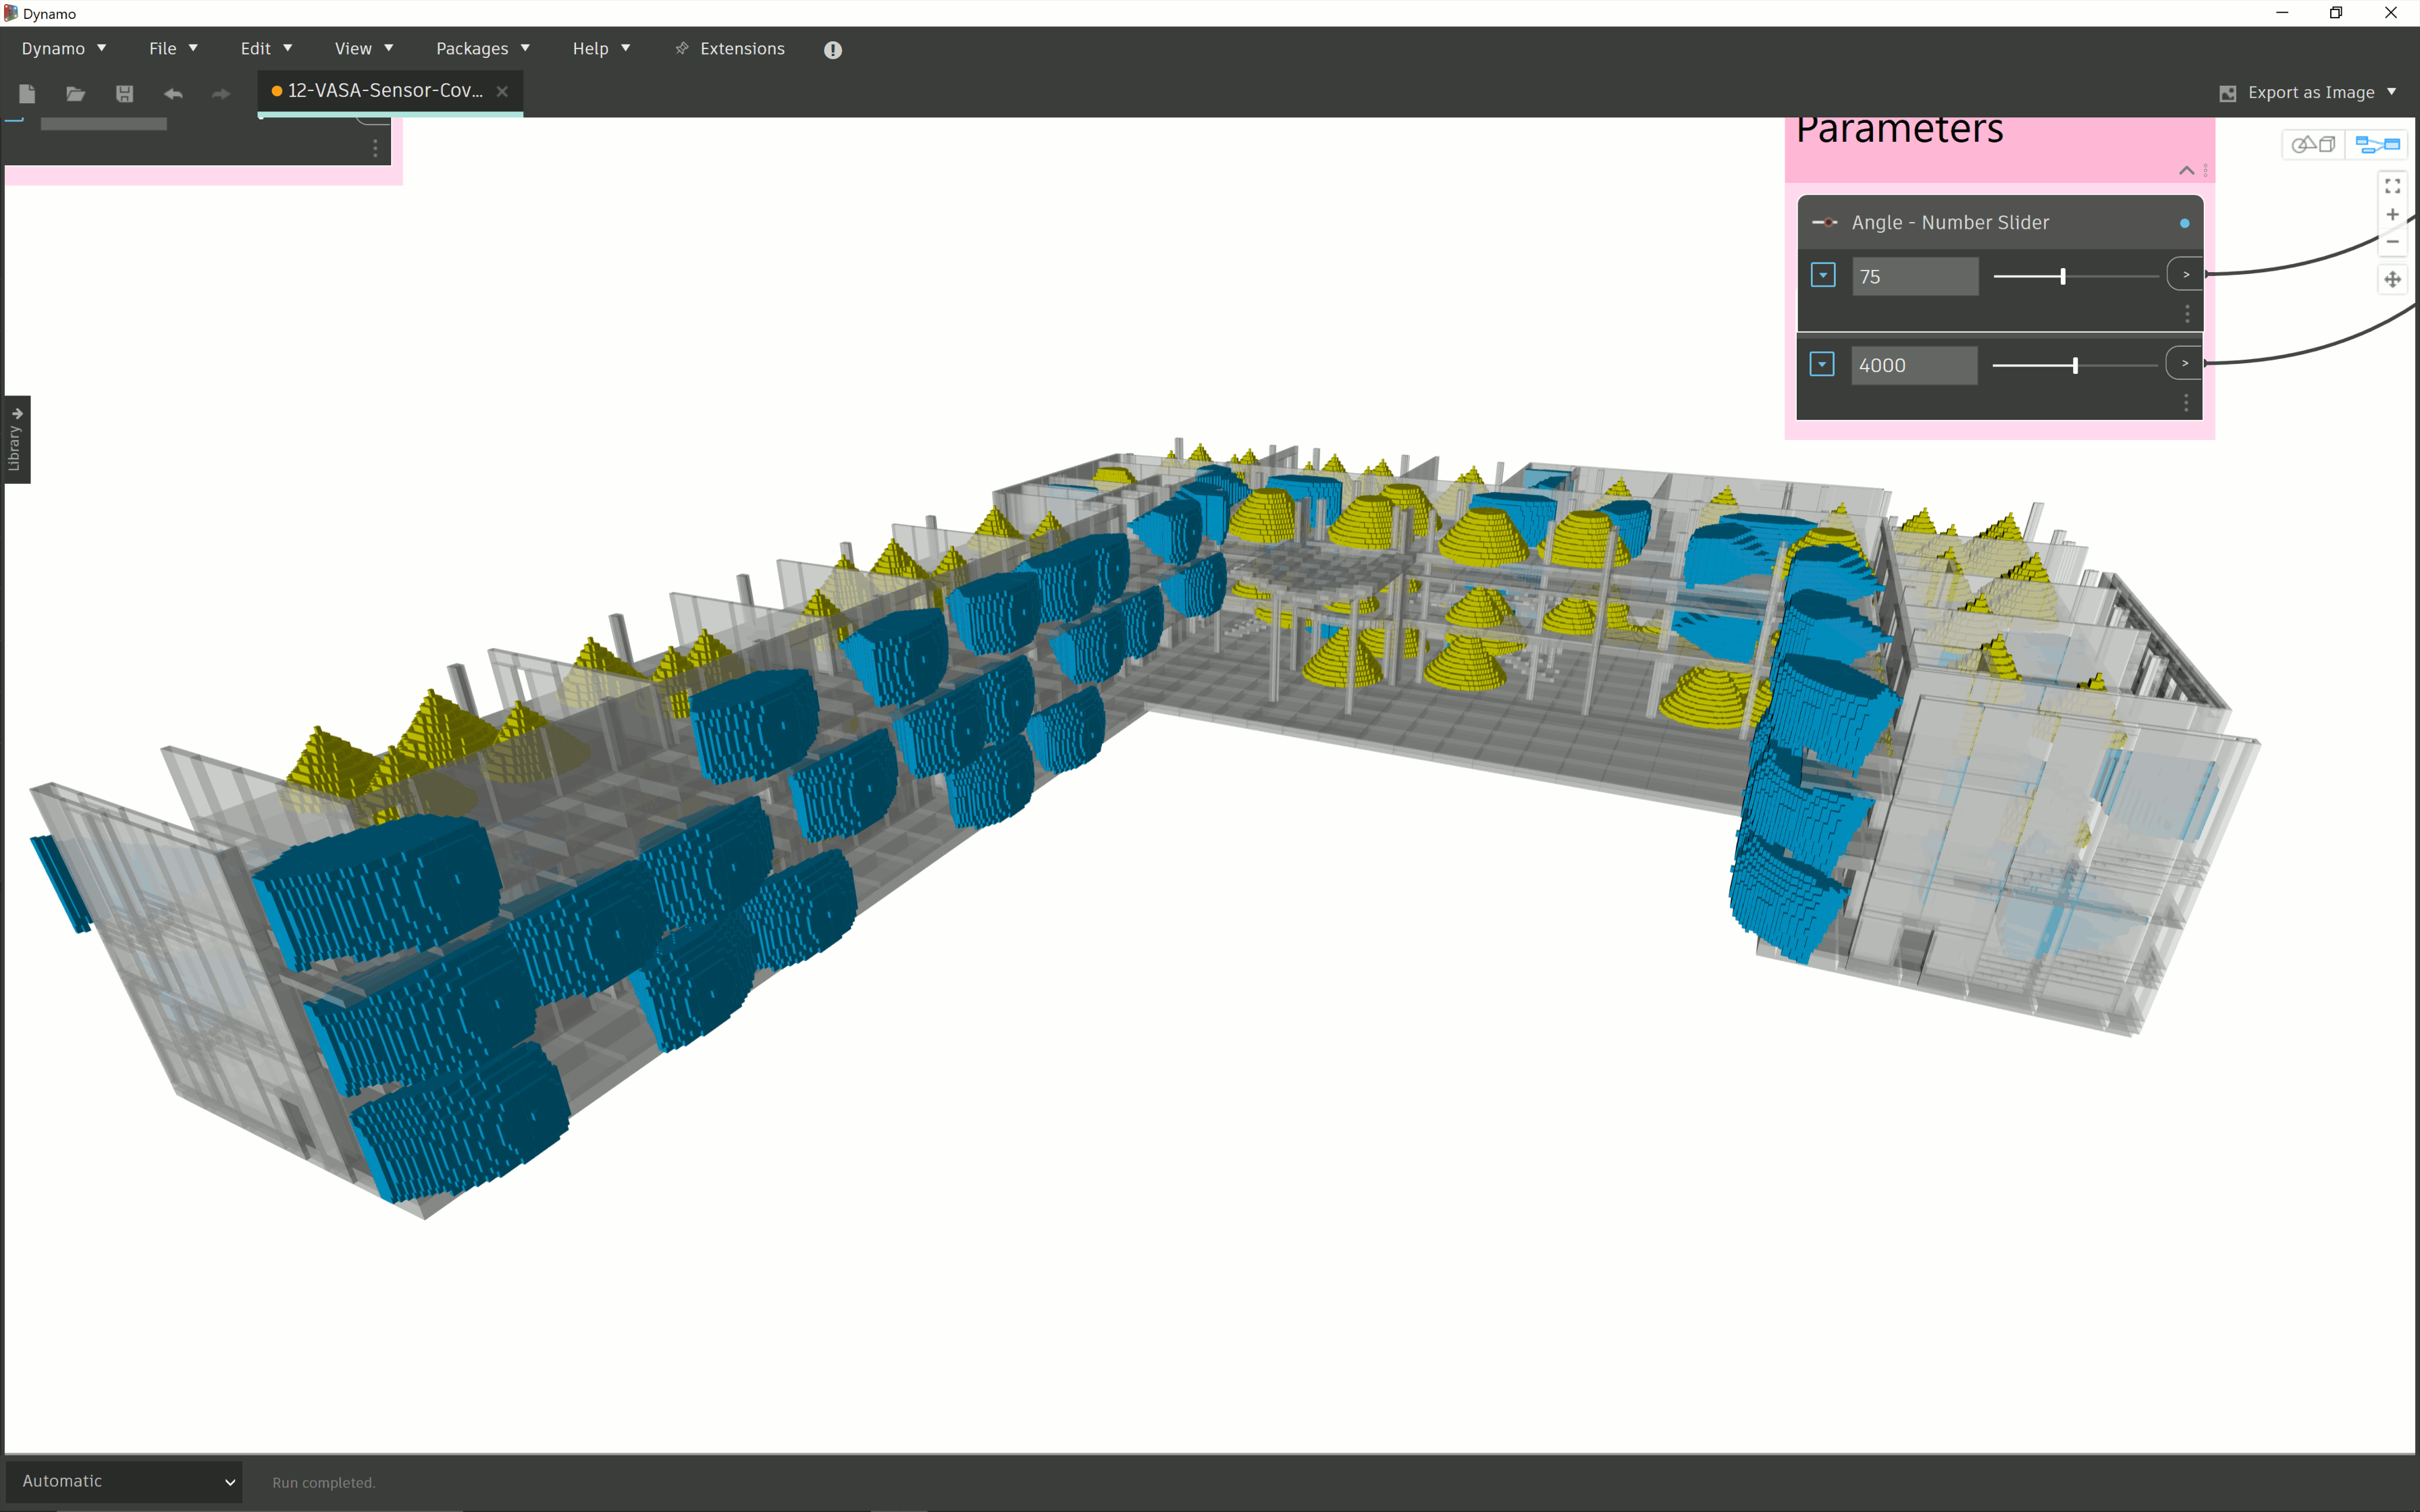Open the notifications exclamation icon
The height and width of the screenshot is (1512, 2420).
pos(832,49)
